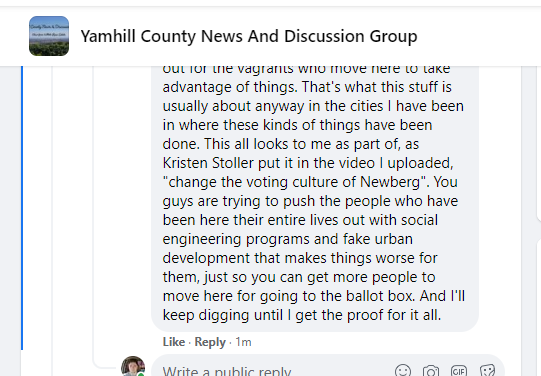
Task: Open the sticker picker icon
Action: coord(487,371)
